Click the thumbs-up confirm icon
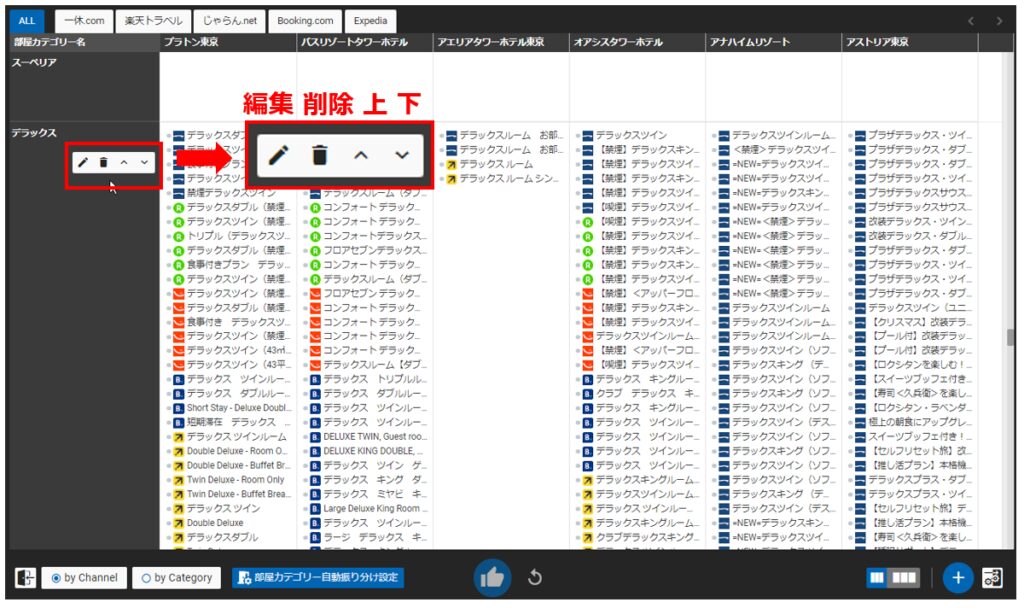The height and width of the screenshot is (608, 1024). point(492,577)
